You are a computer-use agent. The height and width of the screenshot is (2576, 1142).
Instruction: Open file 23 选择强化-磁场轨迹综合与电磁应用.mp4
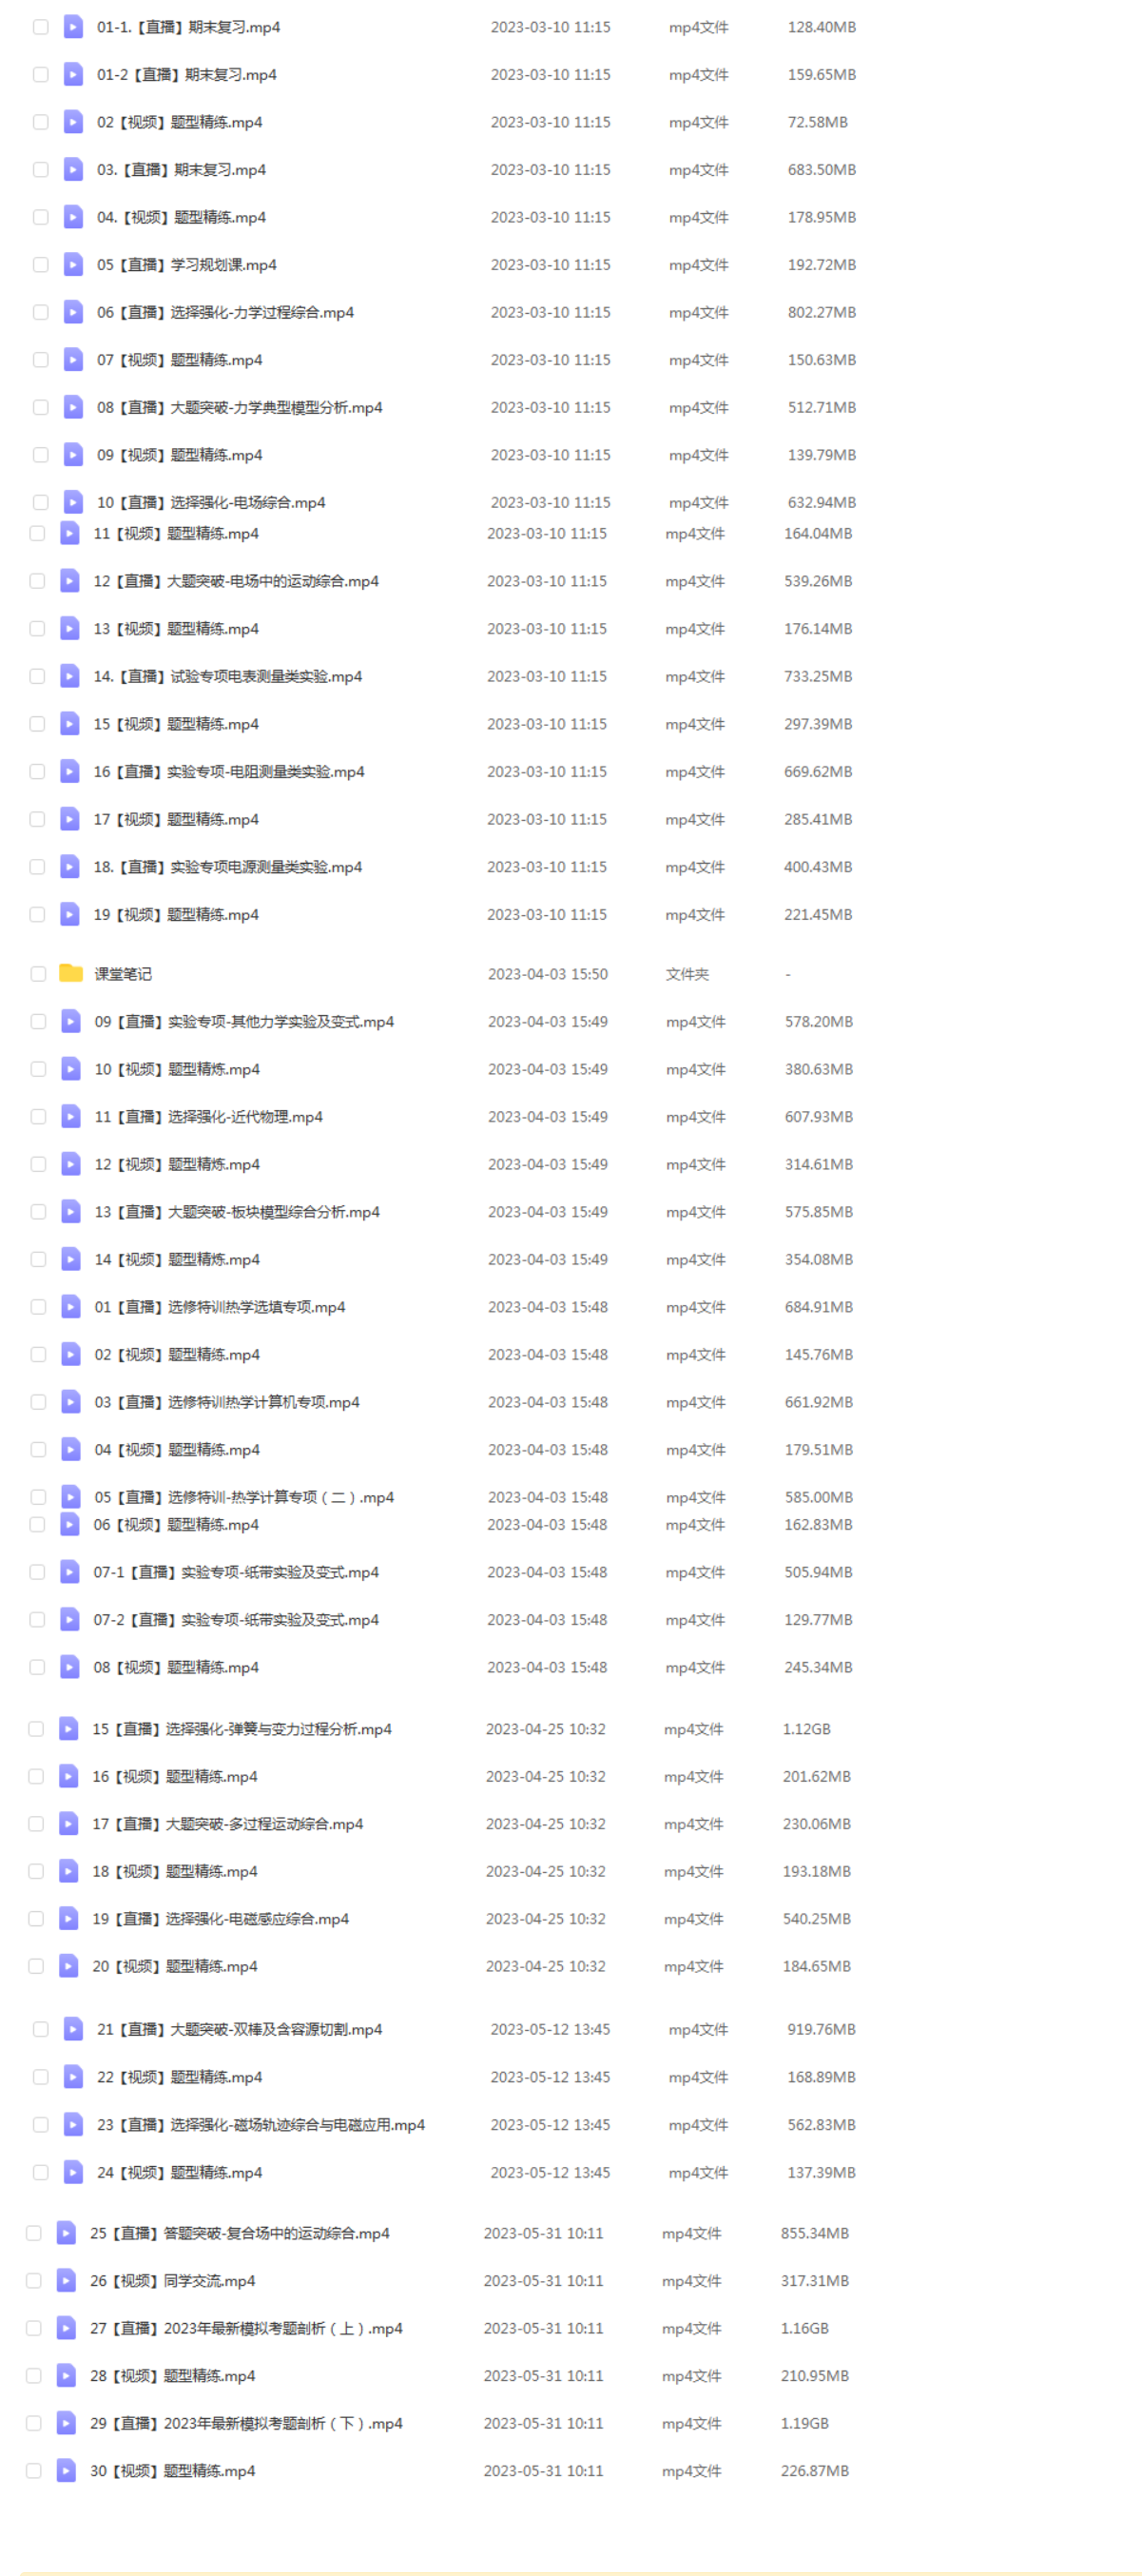tap(260, 2124)
